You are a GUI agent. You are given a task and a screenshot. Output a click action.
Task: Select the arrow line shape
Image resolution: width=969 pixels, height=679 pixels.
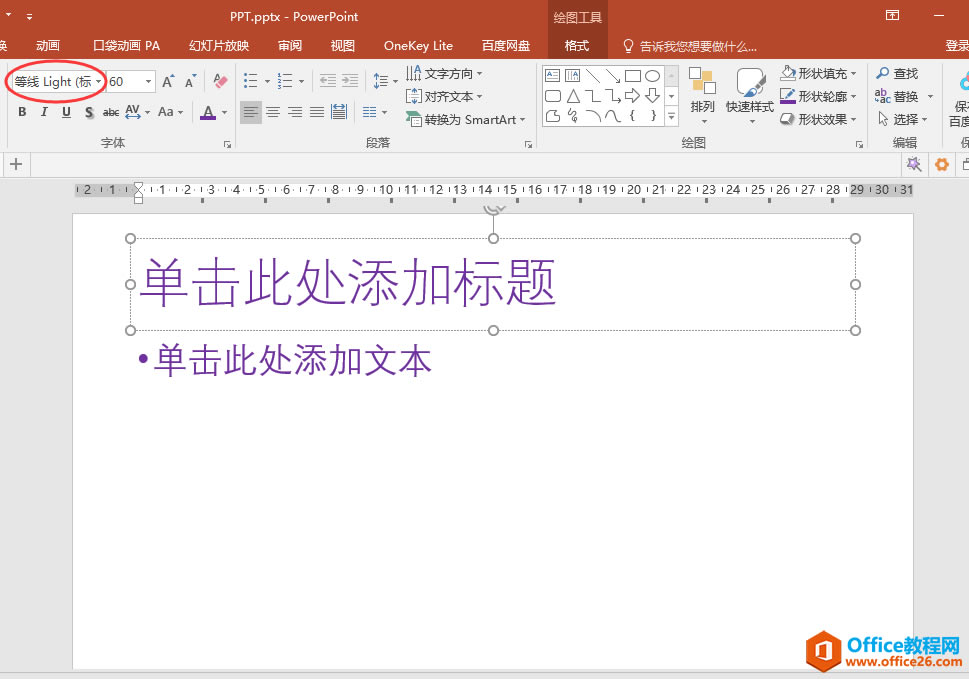click(x=612, y=75)
